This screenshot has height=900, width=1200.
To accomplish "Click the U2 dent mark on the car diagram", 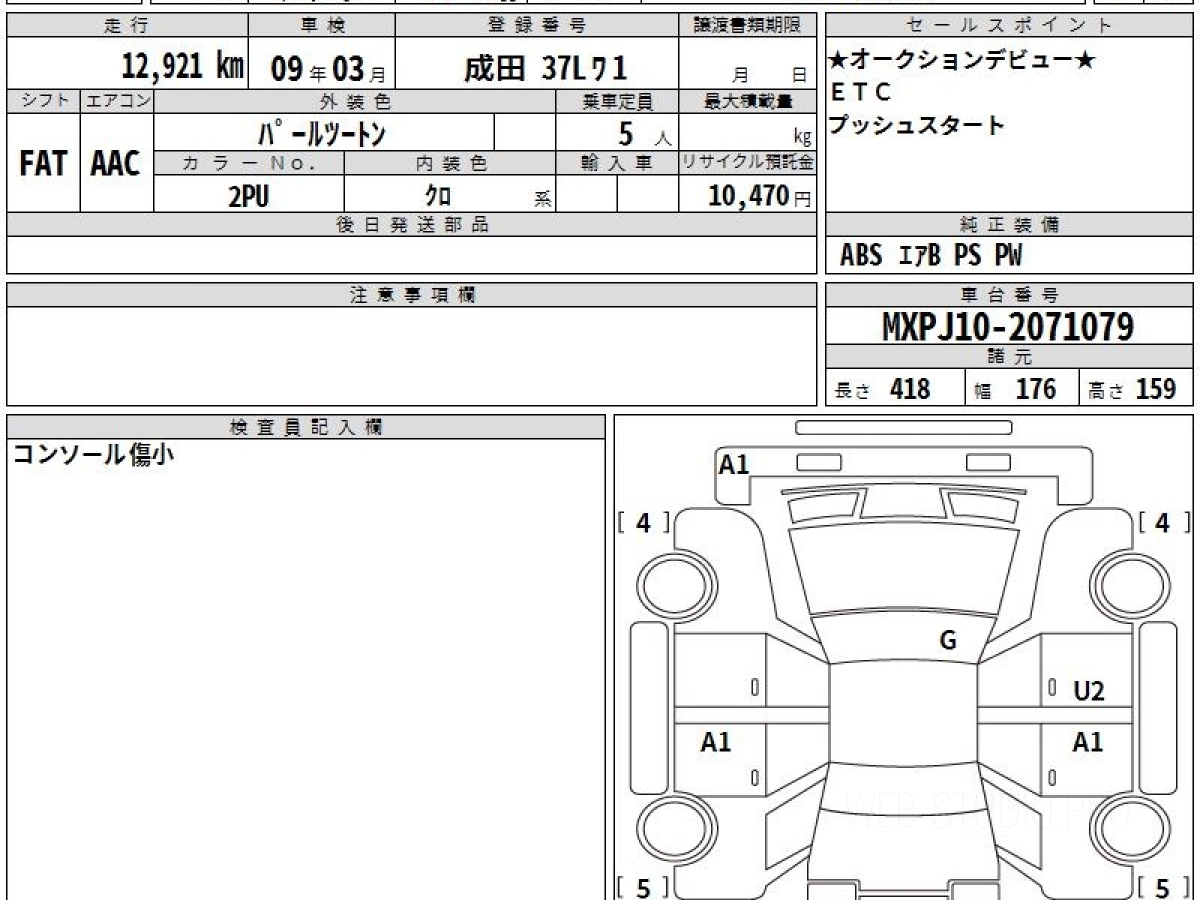I will (x=1088, y=691).
